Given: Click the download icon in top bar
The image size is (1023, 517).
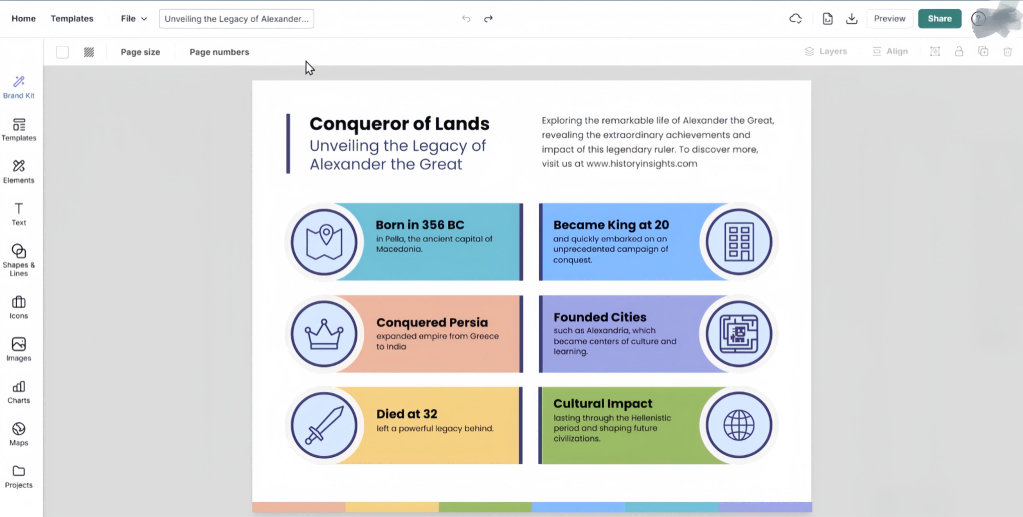Looking at the screenshot, I should pyautogui.click(x=852, y=18).
